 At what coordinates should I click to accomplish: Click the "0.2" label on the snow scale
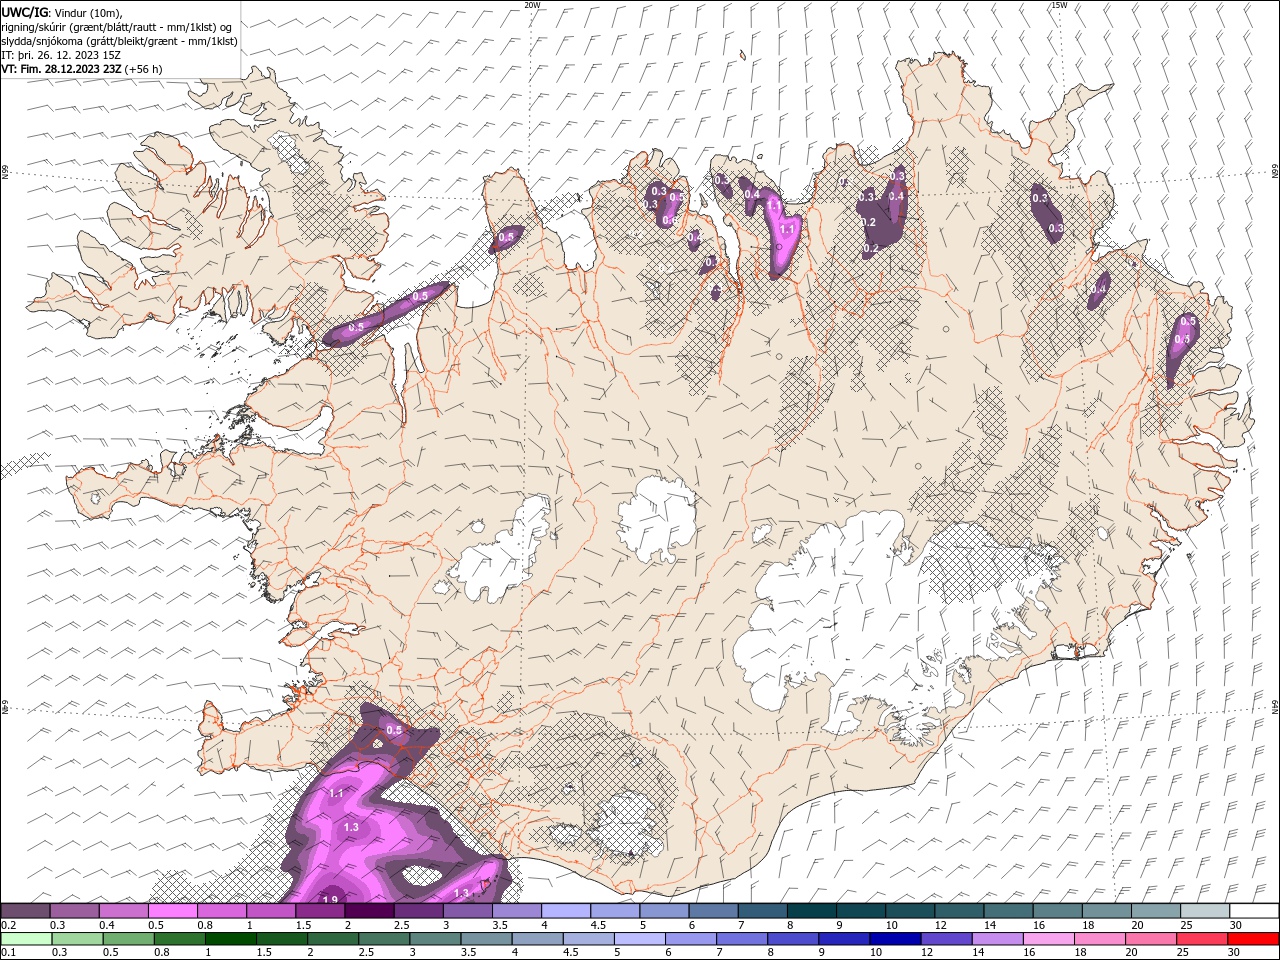point(8,925)
